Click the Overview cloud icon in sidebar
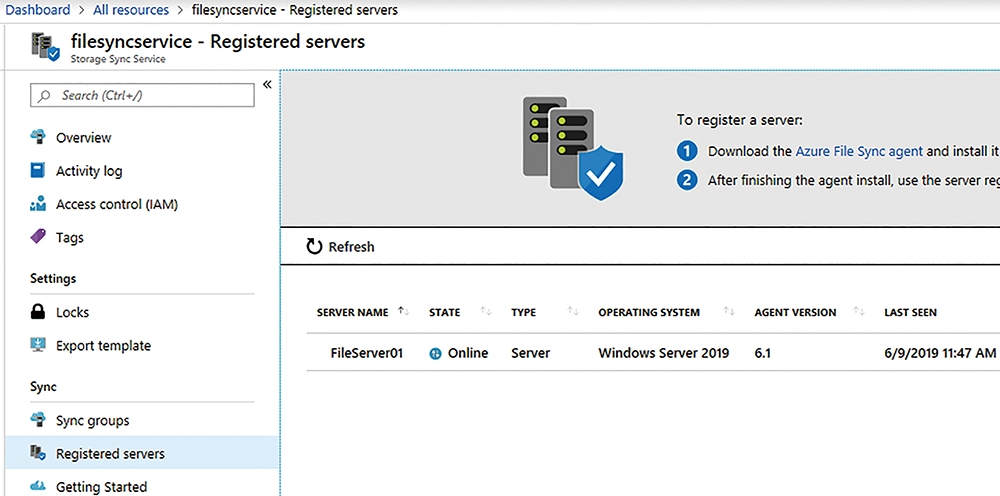This screenshot has width=1000, height=496. pos(38,137)
